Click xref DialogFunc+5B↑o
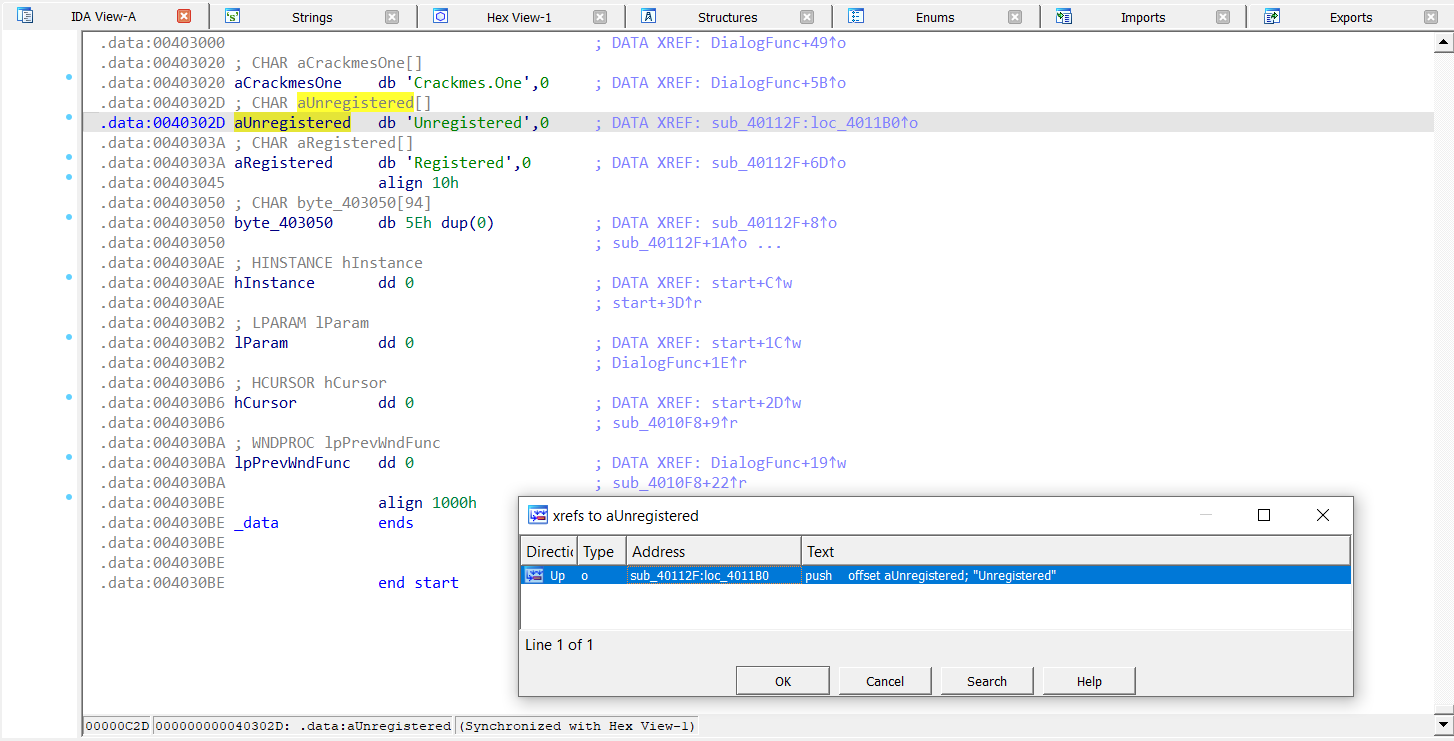Image resolution: width=1454 pixels, height=741 pixels. point(779,83)
